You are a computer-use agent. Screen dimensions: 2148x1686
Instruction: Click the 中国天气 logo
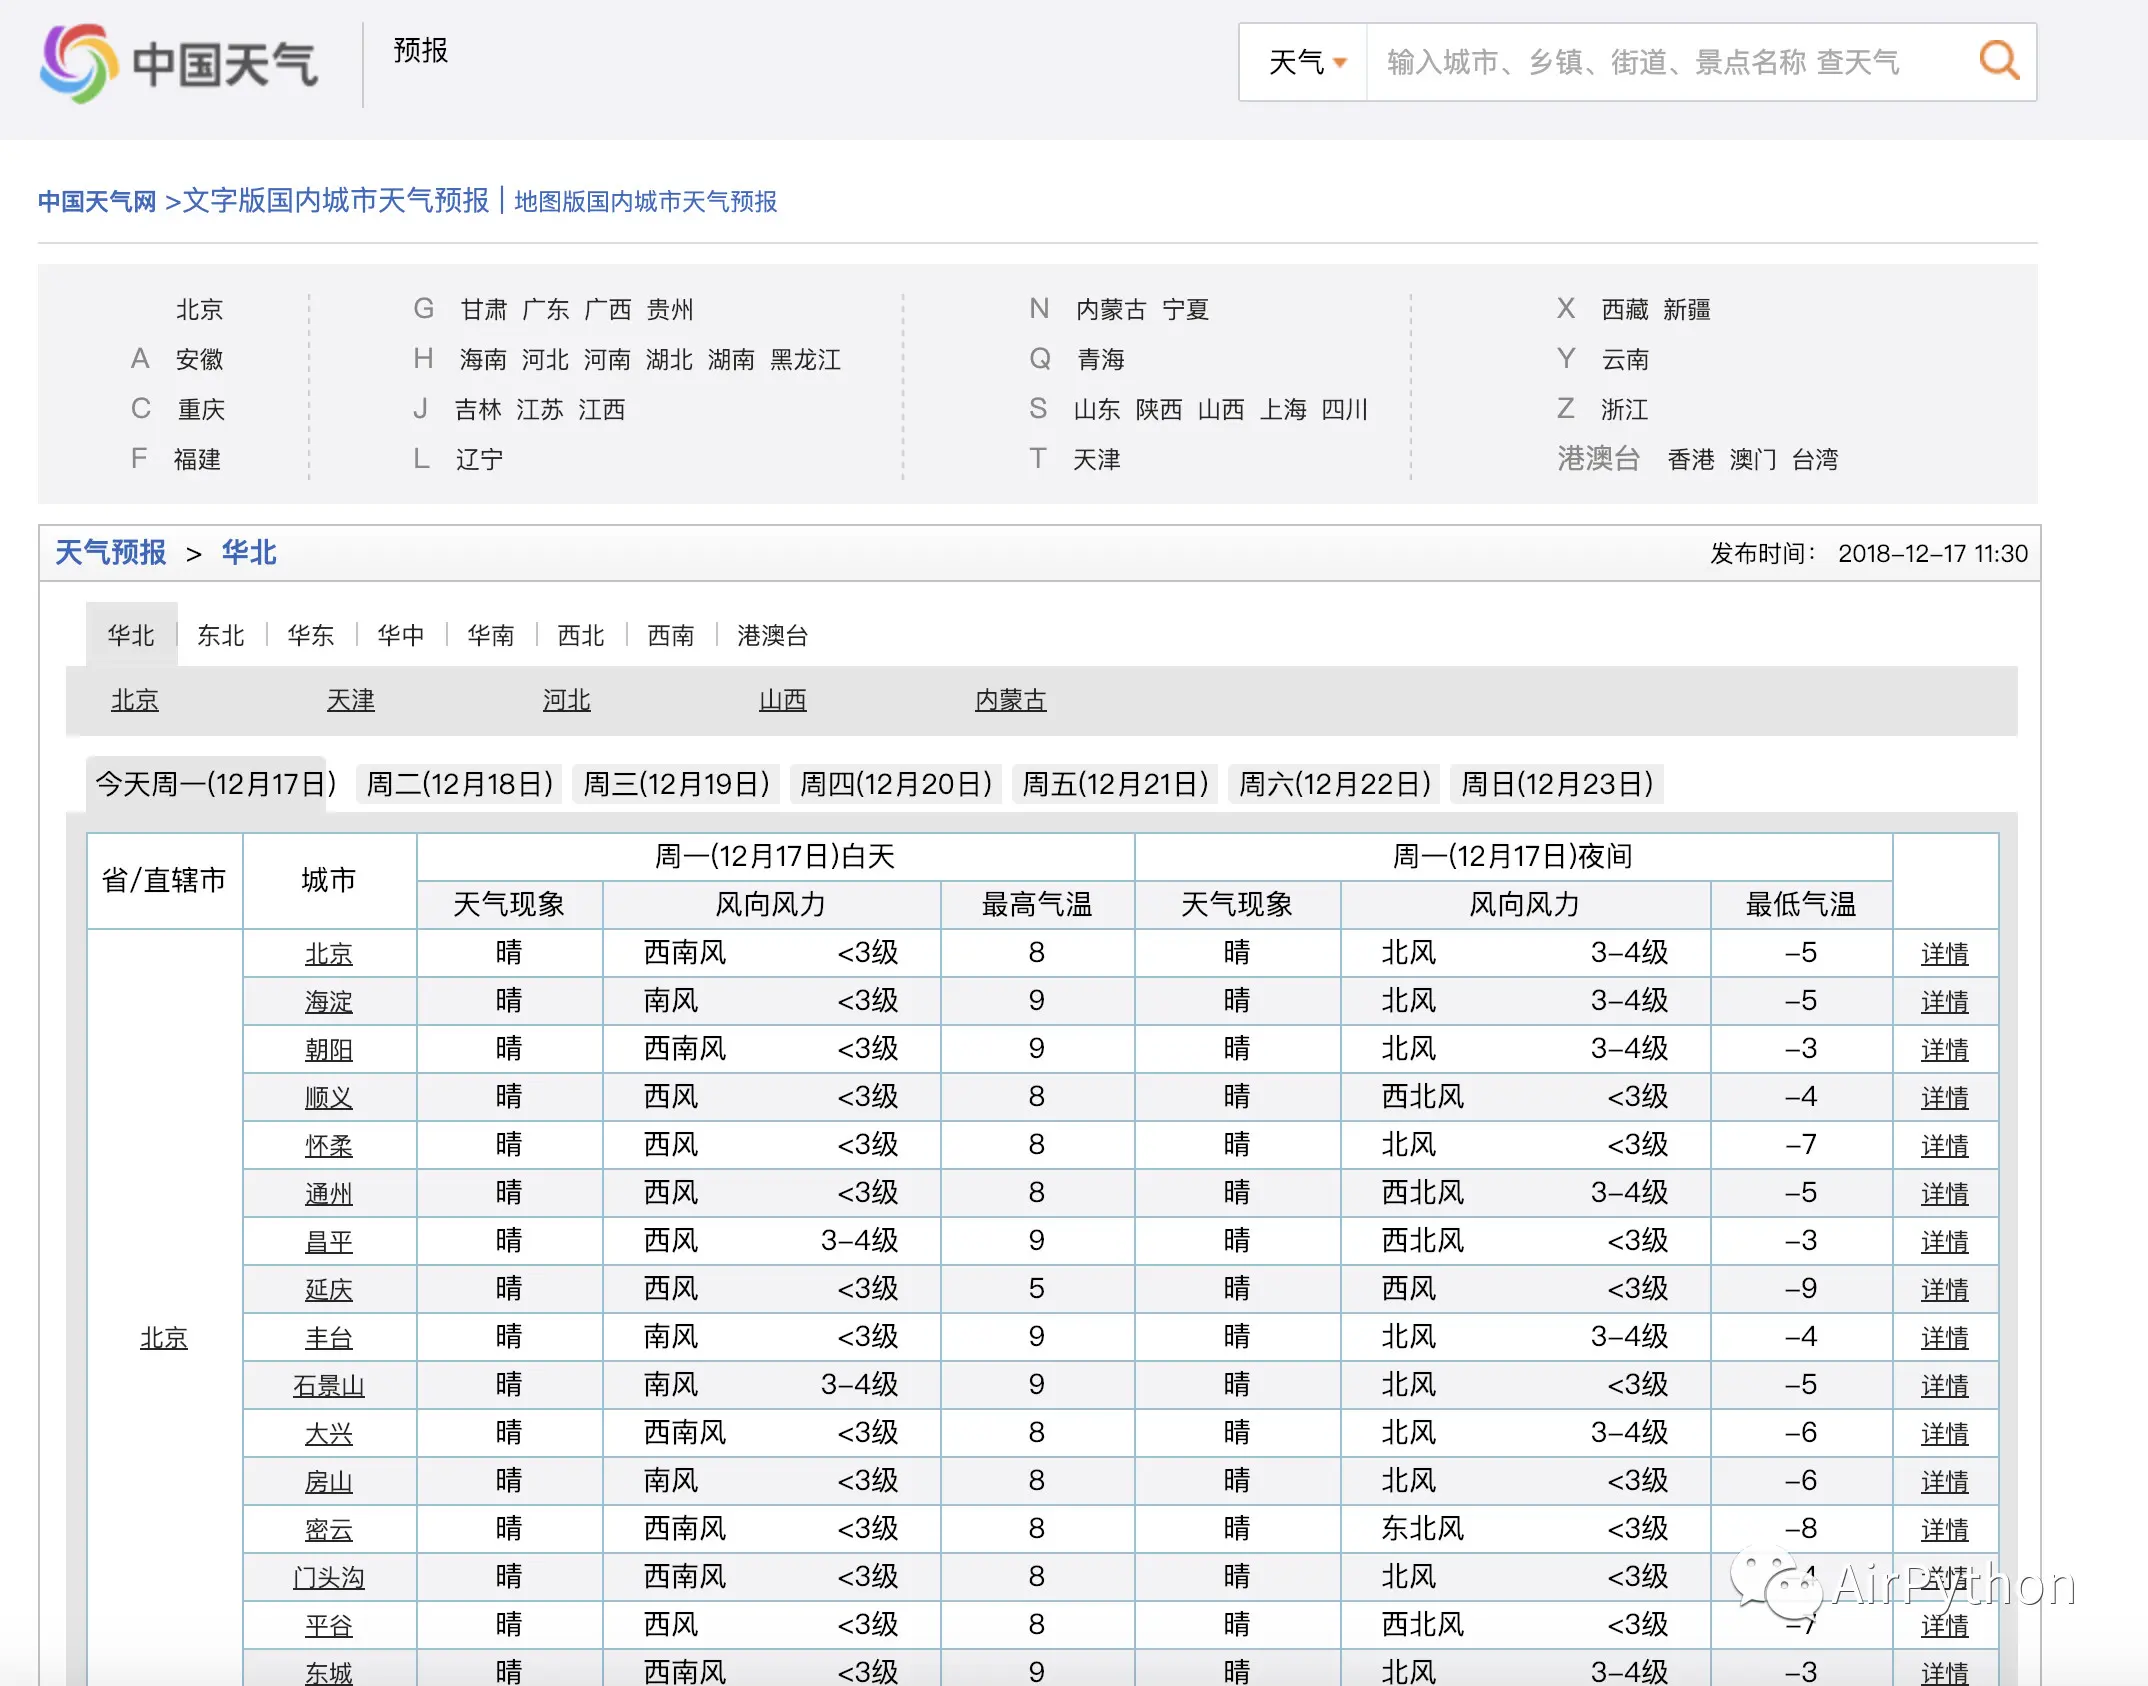(179, 64)
